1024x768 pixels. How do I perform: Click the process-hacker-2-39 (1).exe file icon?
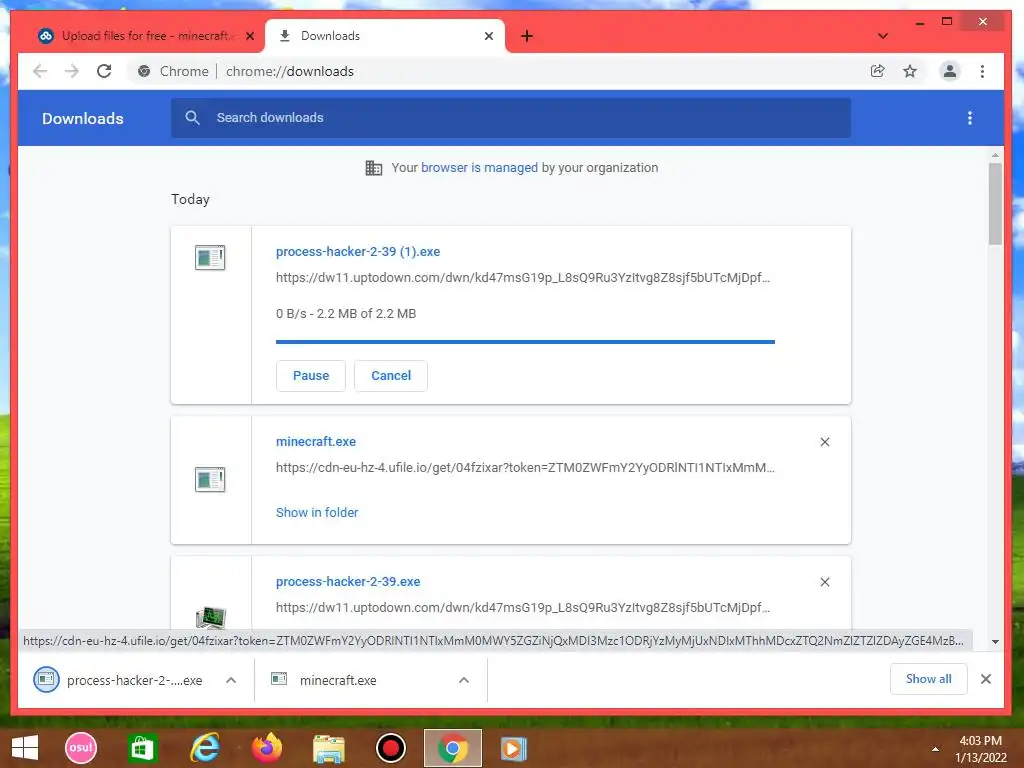click(210, 257)
